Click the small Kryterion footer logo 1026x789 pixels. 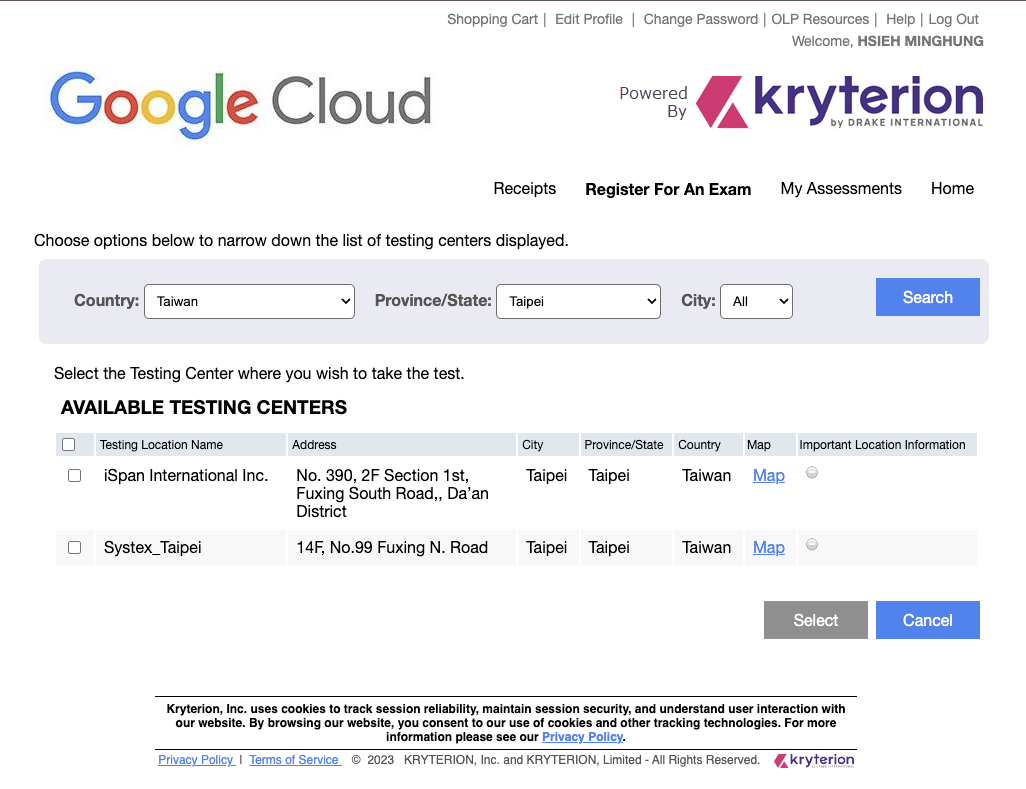(x=814, y=760)
